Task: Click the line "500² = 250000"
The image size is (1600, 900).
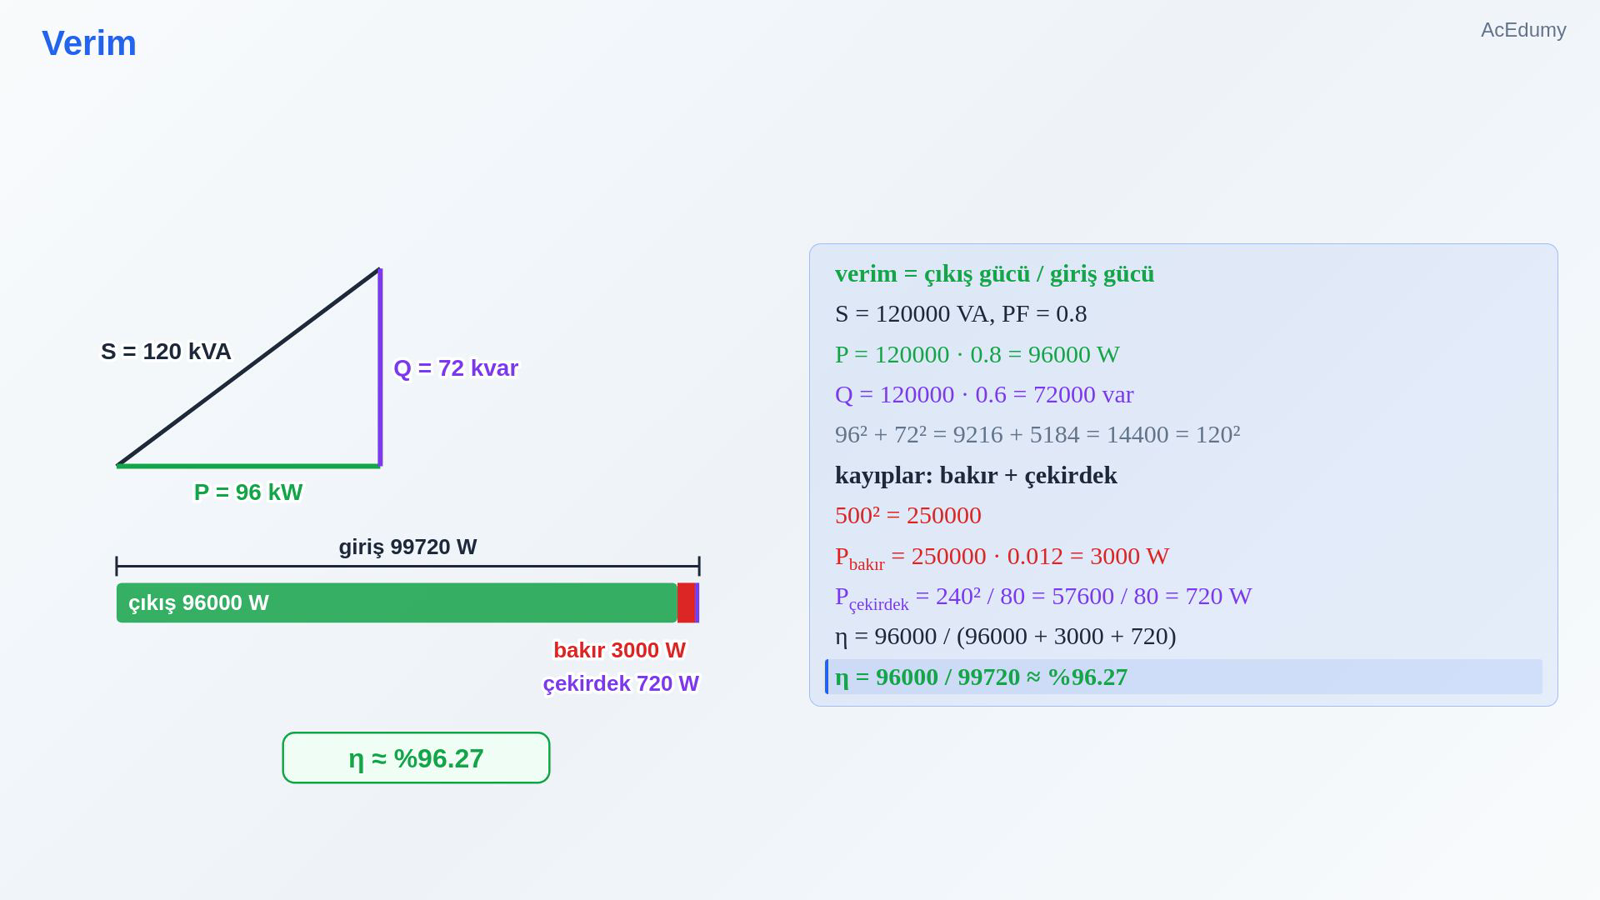Action: tap(908, 516)
